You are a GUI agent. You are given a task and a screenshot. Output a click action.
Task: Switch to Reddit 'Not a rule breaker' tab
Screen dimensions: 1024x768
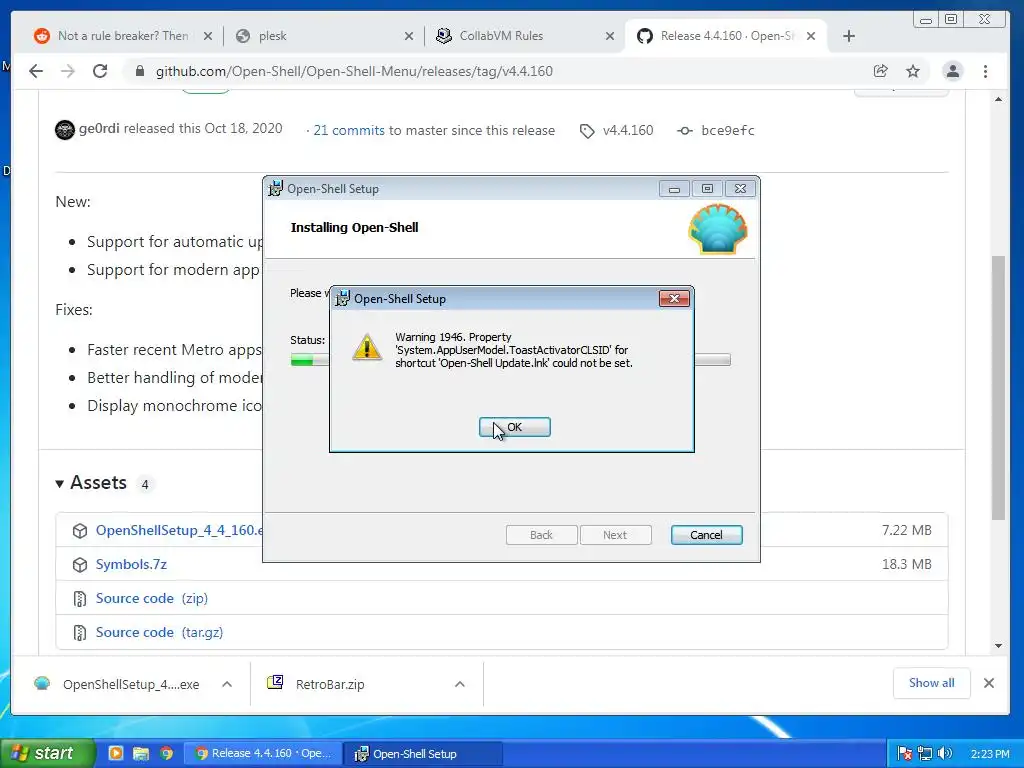pyautogui.click(x=122, y=36)
